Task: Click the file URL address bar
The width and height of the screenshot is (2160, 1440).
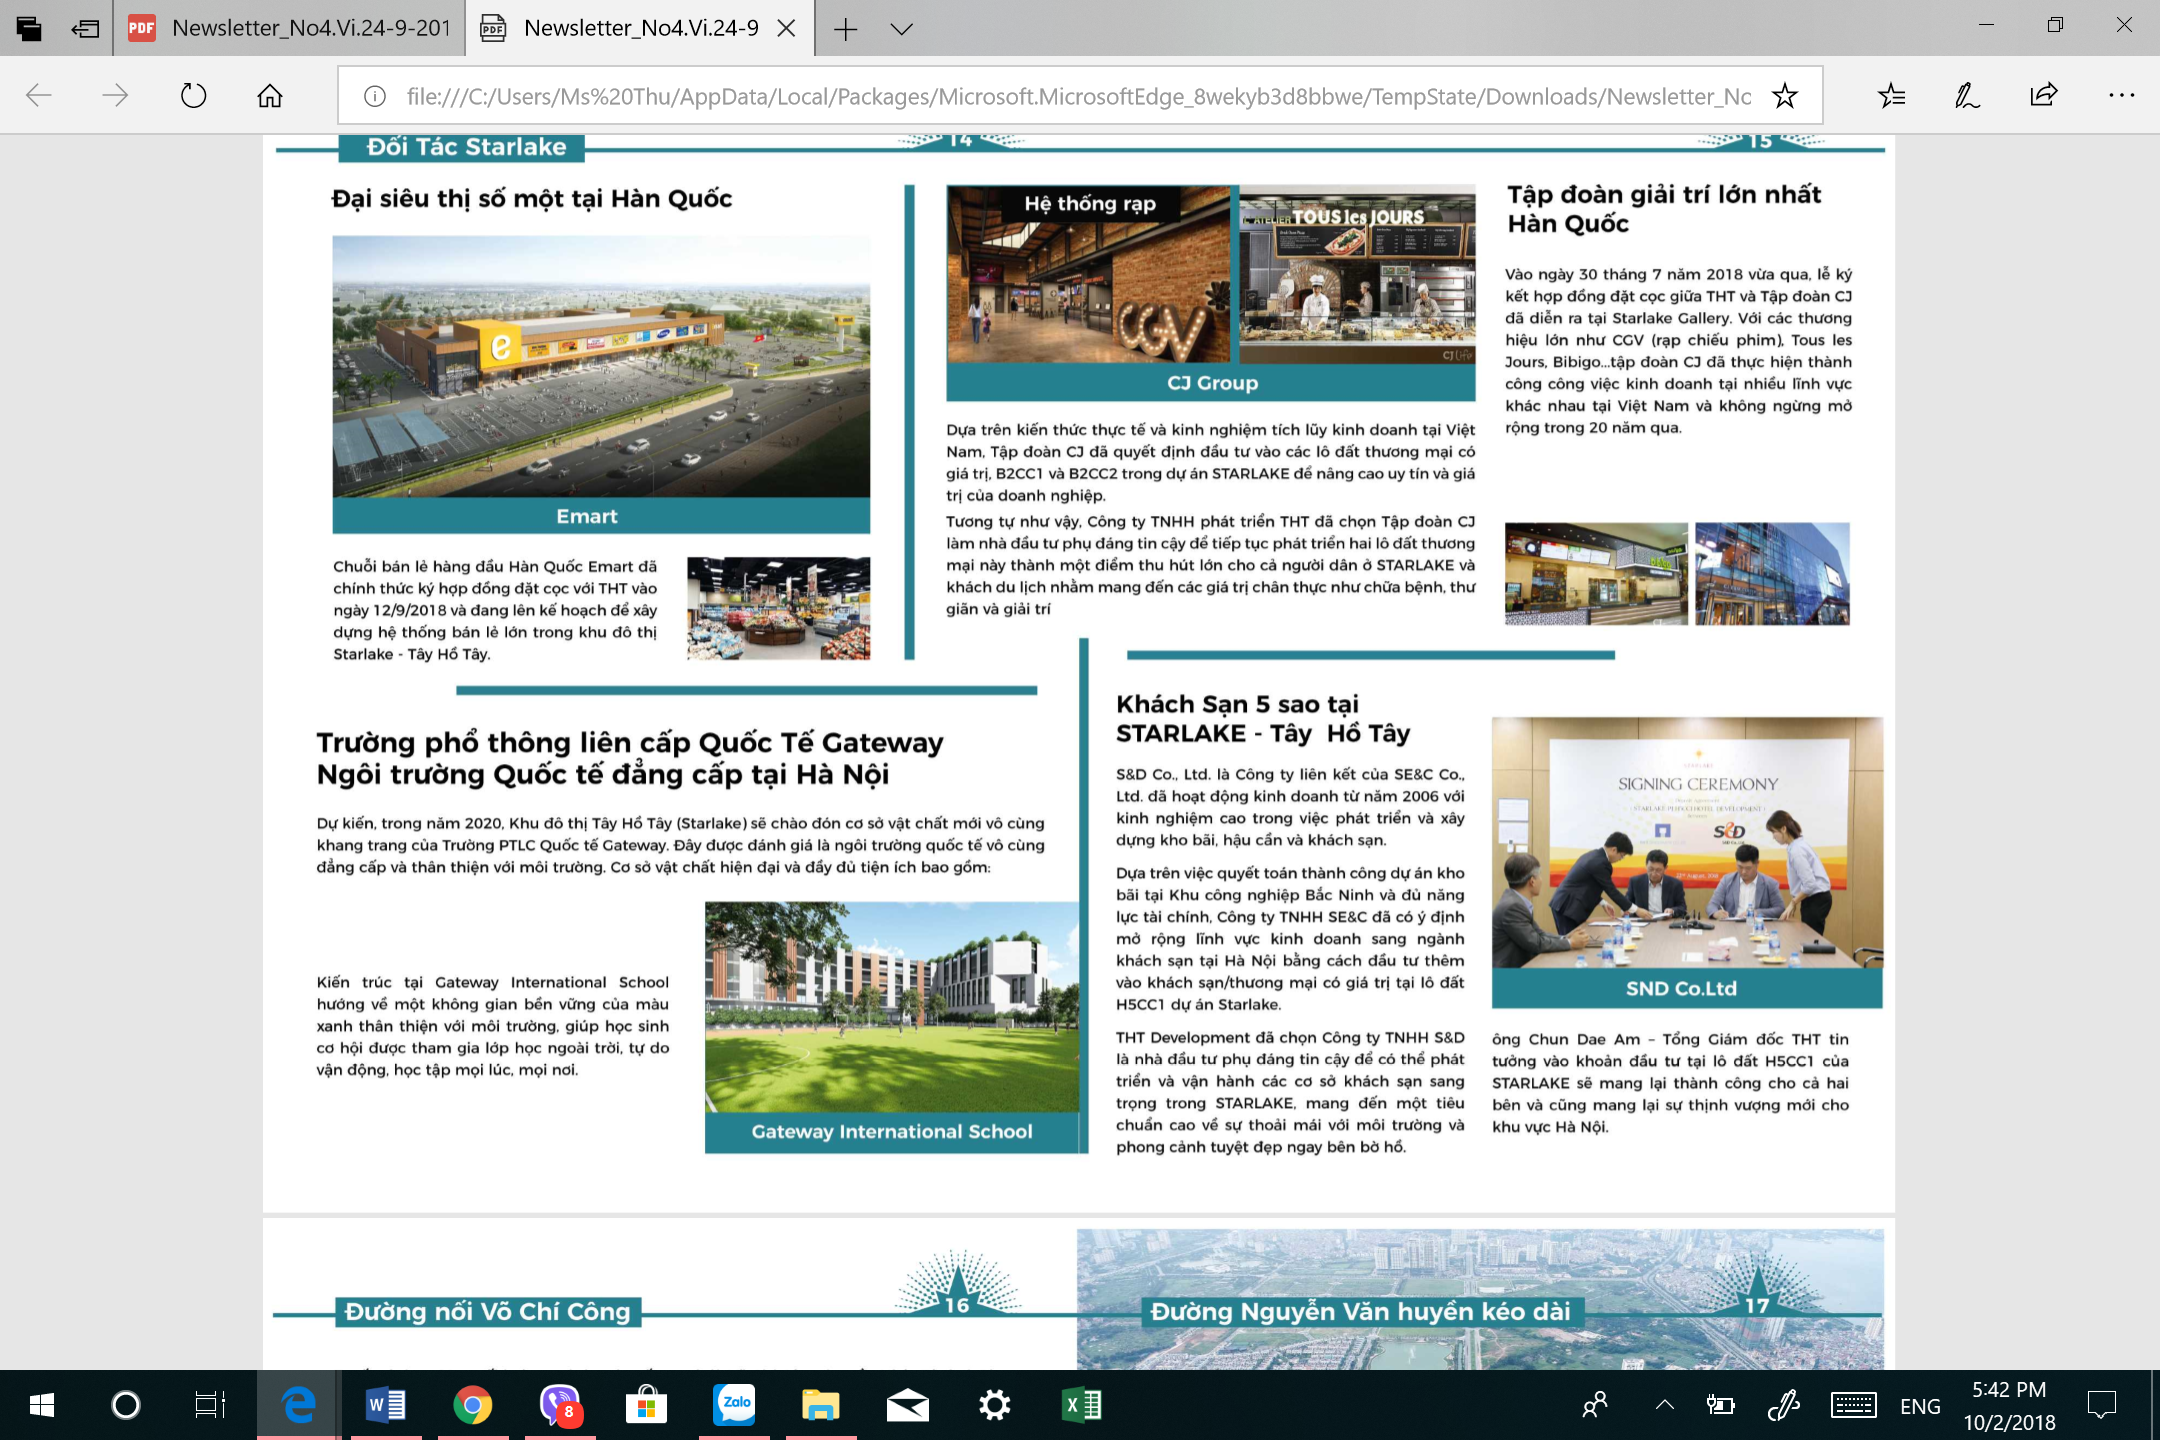Action: (1080, 96)
